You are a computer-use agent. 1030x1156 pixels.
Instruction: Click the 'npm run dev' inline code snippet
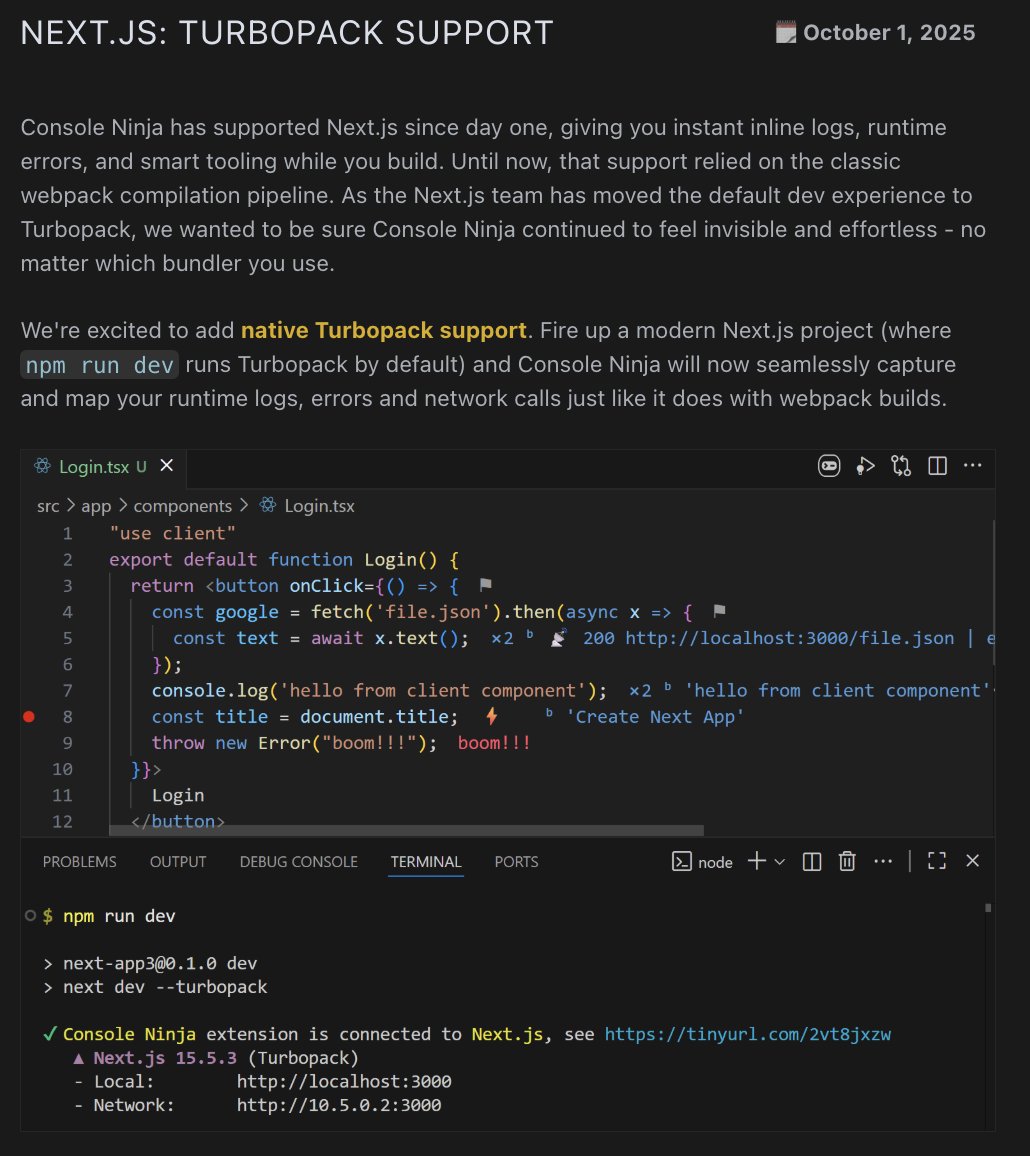[x=100, y=365]
